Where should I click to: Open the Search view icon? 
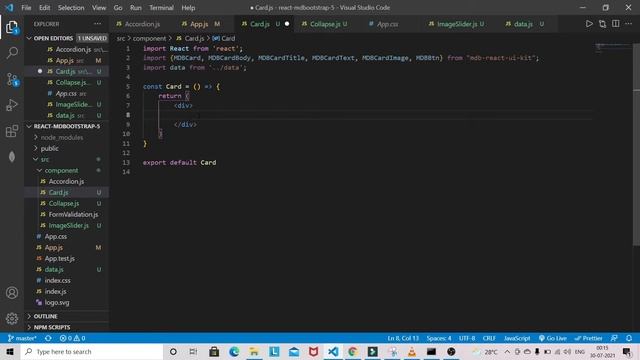click(12, 53)
